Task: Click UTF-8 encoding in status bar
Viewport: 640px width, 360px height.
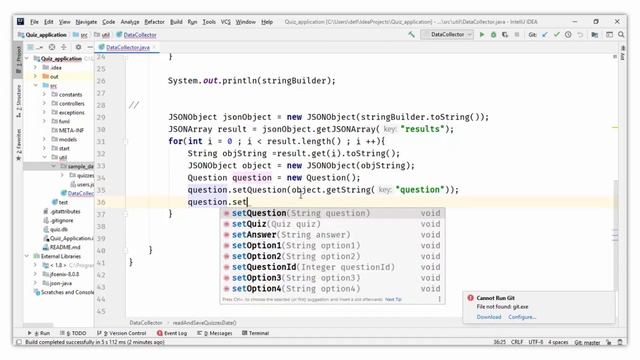Action: click(536, 342)
